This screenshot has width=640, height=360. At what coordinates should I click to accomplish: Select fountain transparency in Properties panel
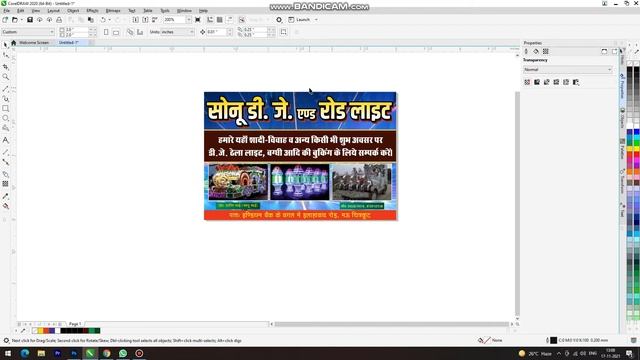(x=547, y=82)
